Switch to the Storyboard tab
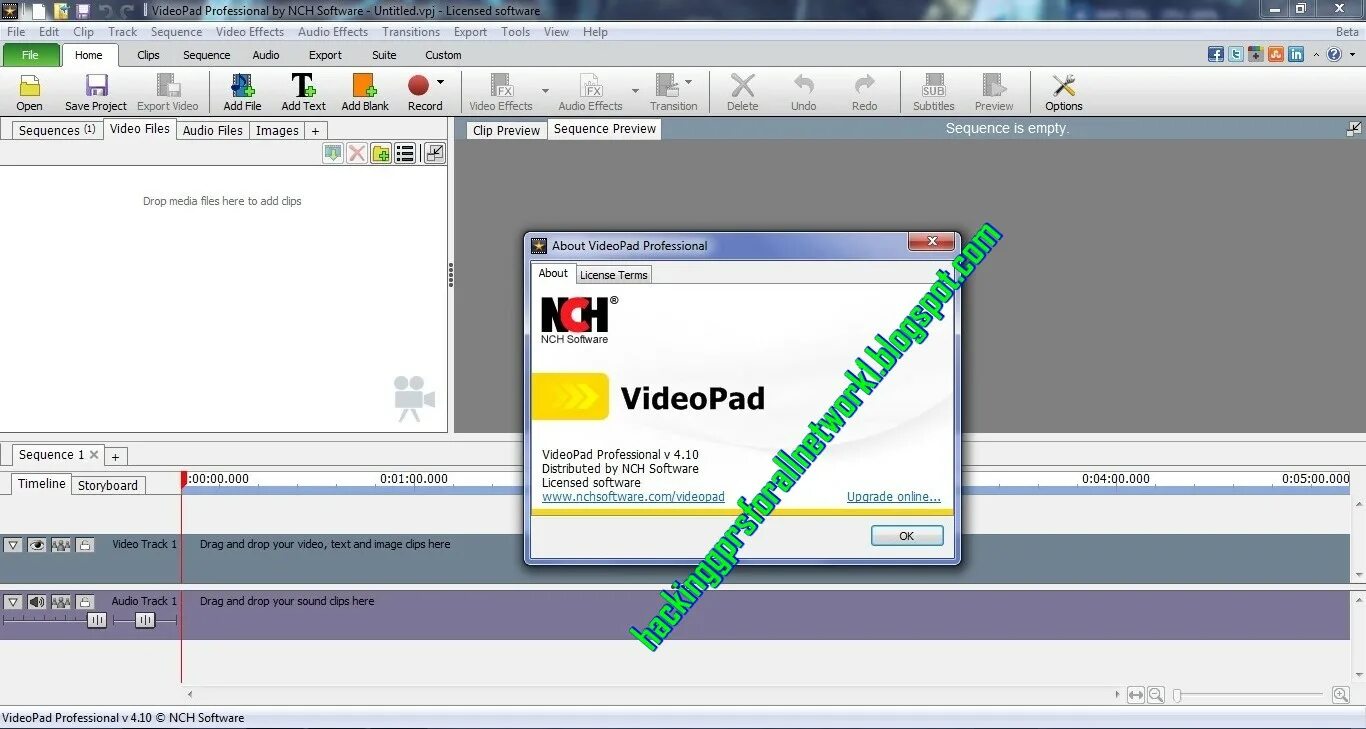This screenshot has width=1366, height=729. [x=108, y=485]
